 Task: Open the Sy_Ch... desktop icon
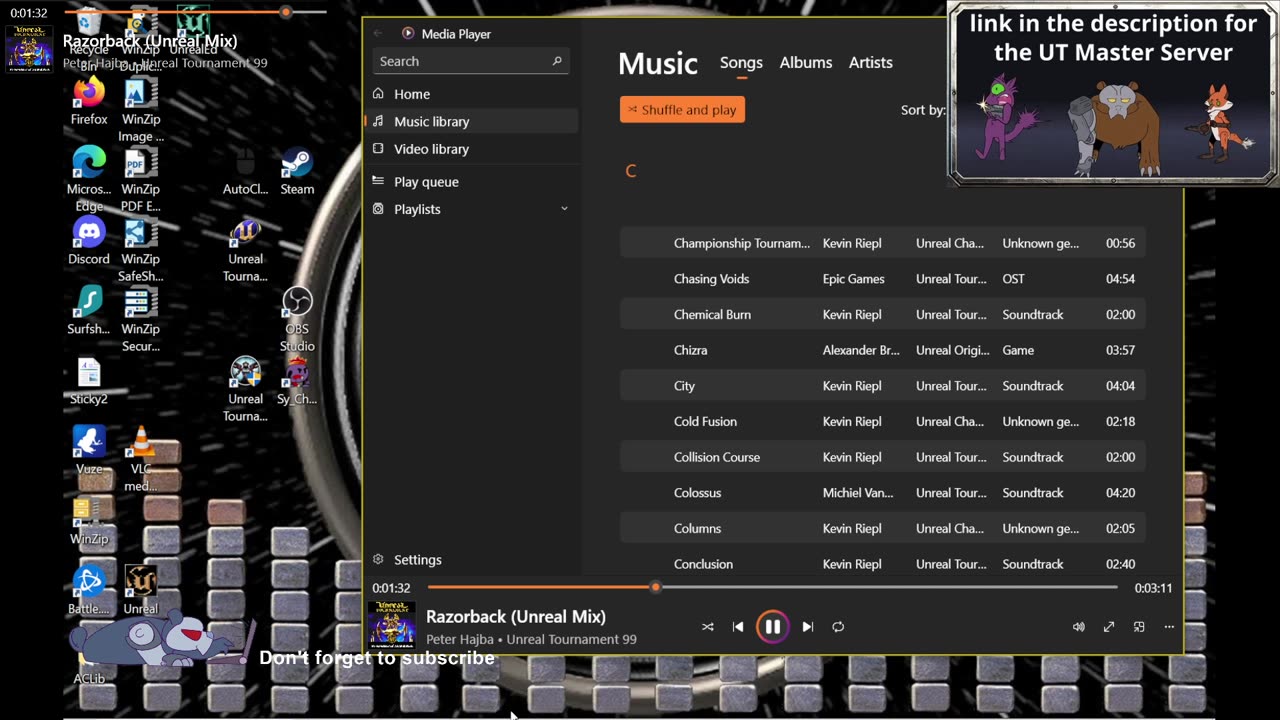(x=297, y=381)
